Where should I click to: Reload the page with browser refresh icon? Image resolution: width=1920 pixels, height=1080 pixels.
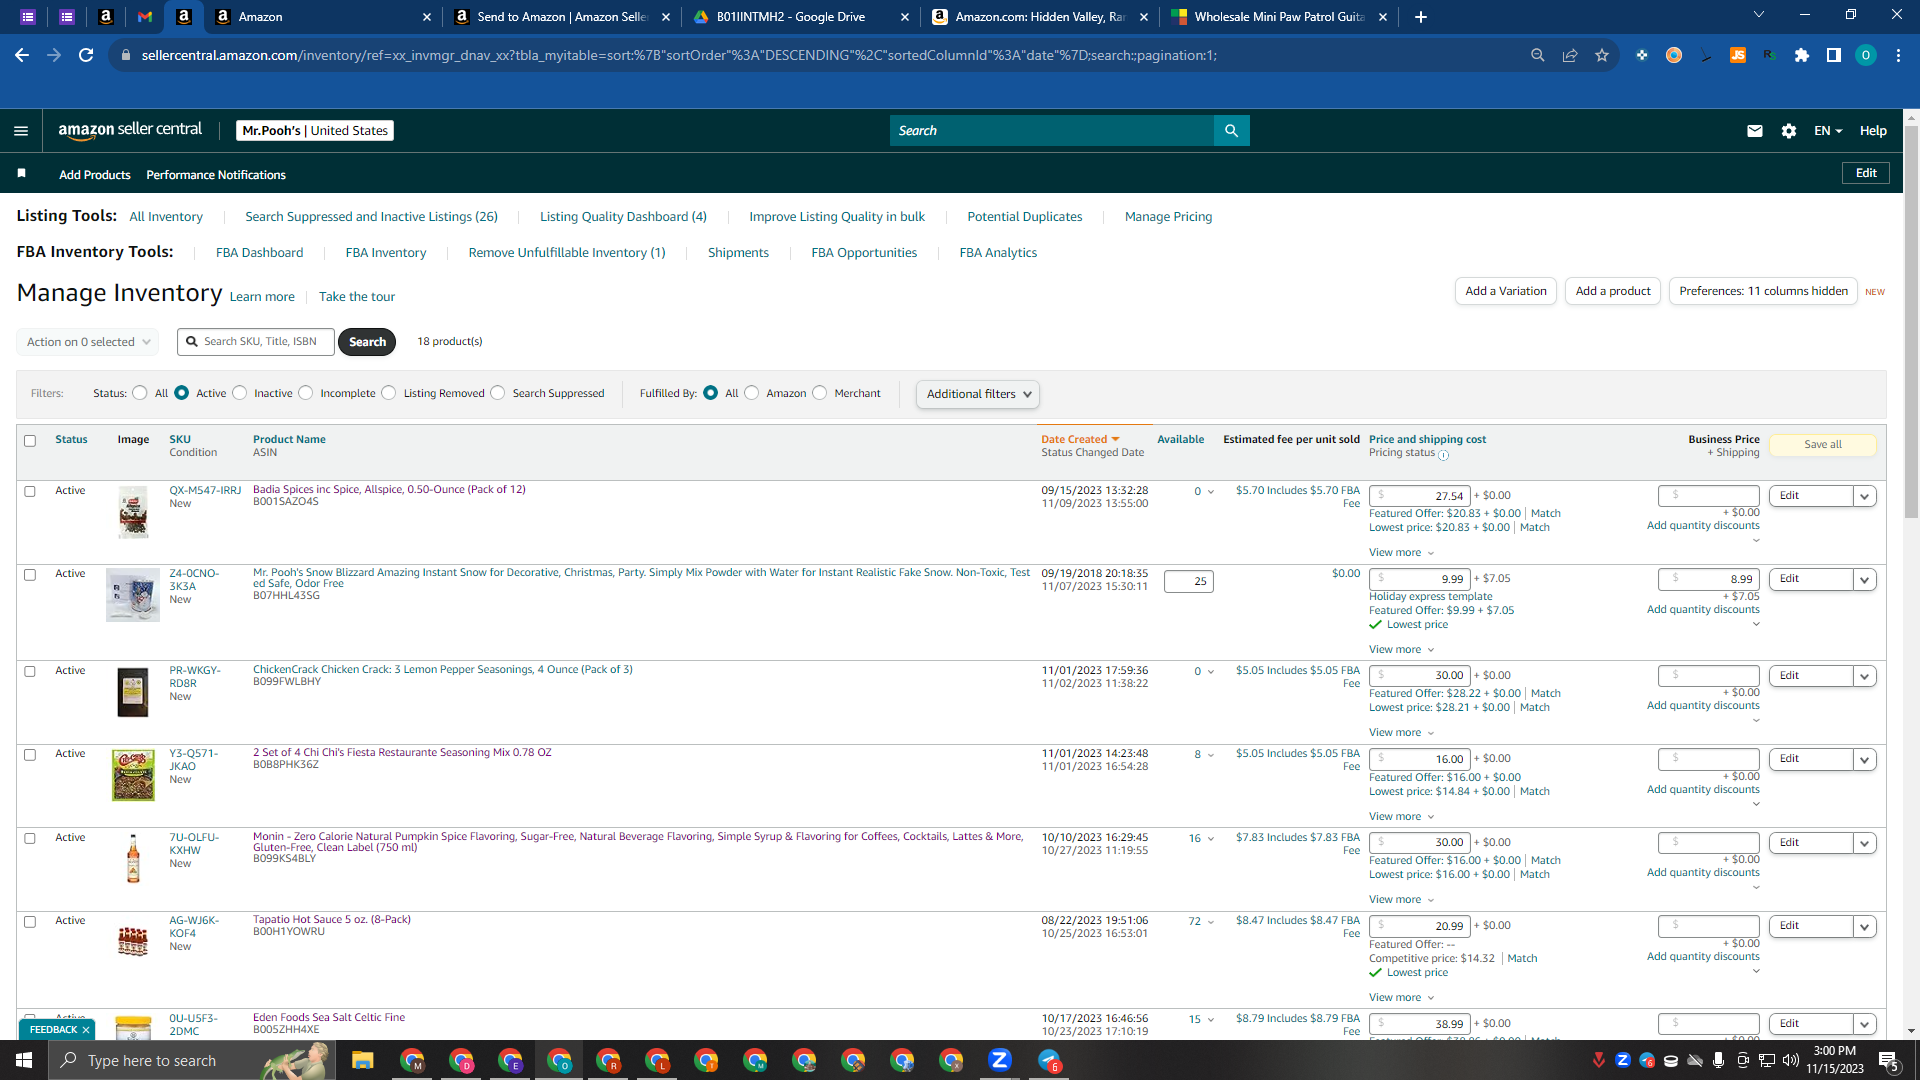(87, 55)
